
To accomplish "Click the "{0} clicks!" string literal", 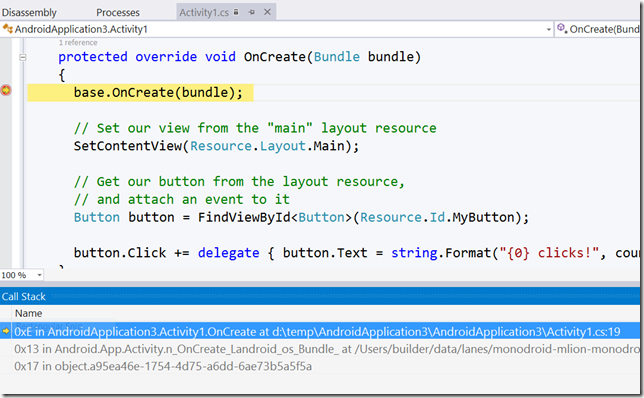I will click(x=549, y=253).
